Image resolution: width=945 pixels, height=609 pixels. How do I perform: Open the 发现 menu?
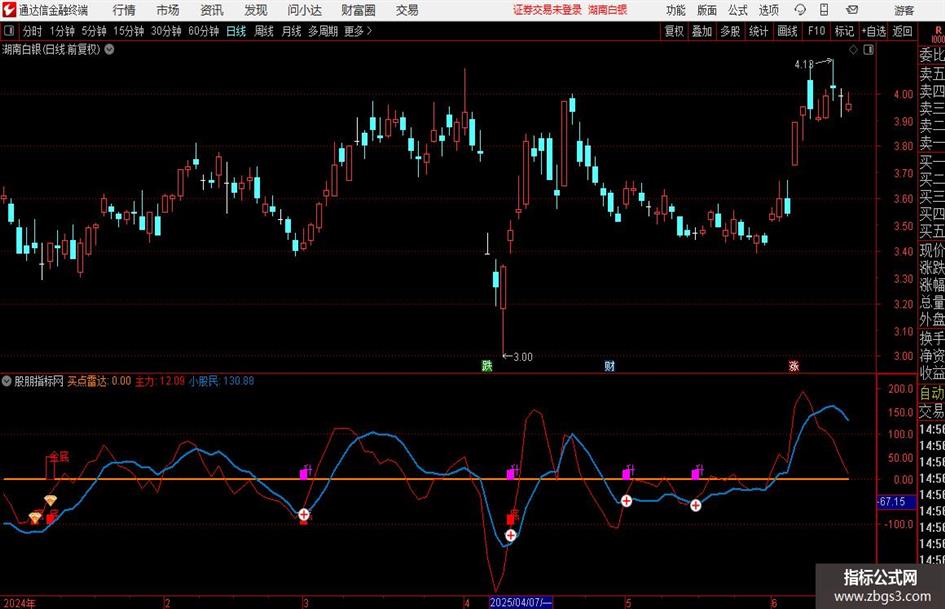click(x=256, y=10)
